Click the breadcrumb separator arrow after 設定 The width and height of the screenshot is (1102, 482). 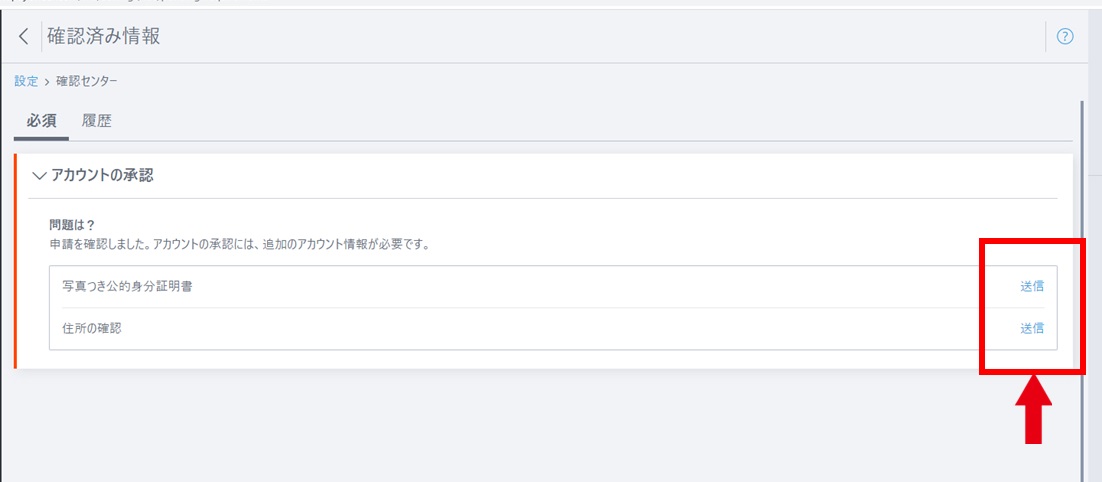click(x=47, y=82)
